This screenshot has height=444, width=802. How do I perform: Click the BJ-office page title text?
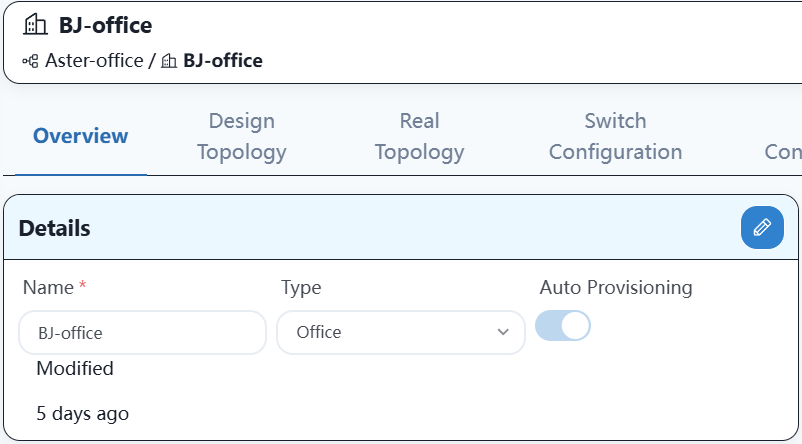105,25
